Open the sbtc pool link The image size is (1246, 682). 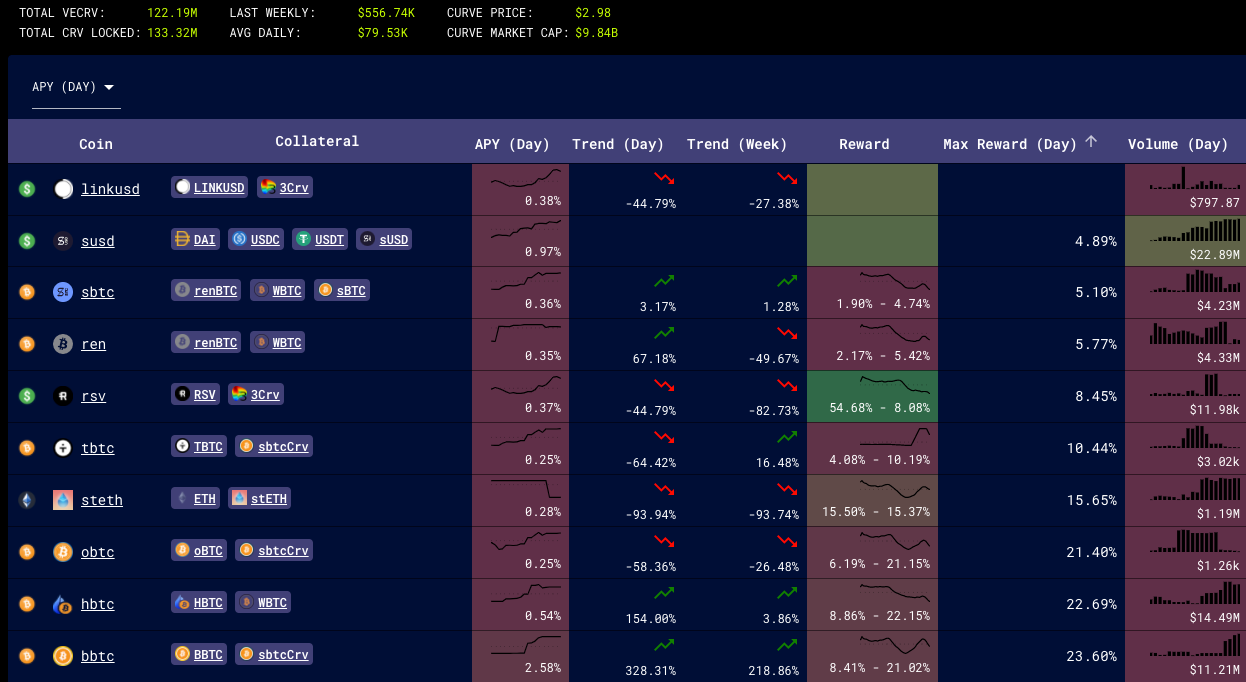pos(98,292)
